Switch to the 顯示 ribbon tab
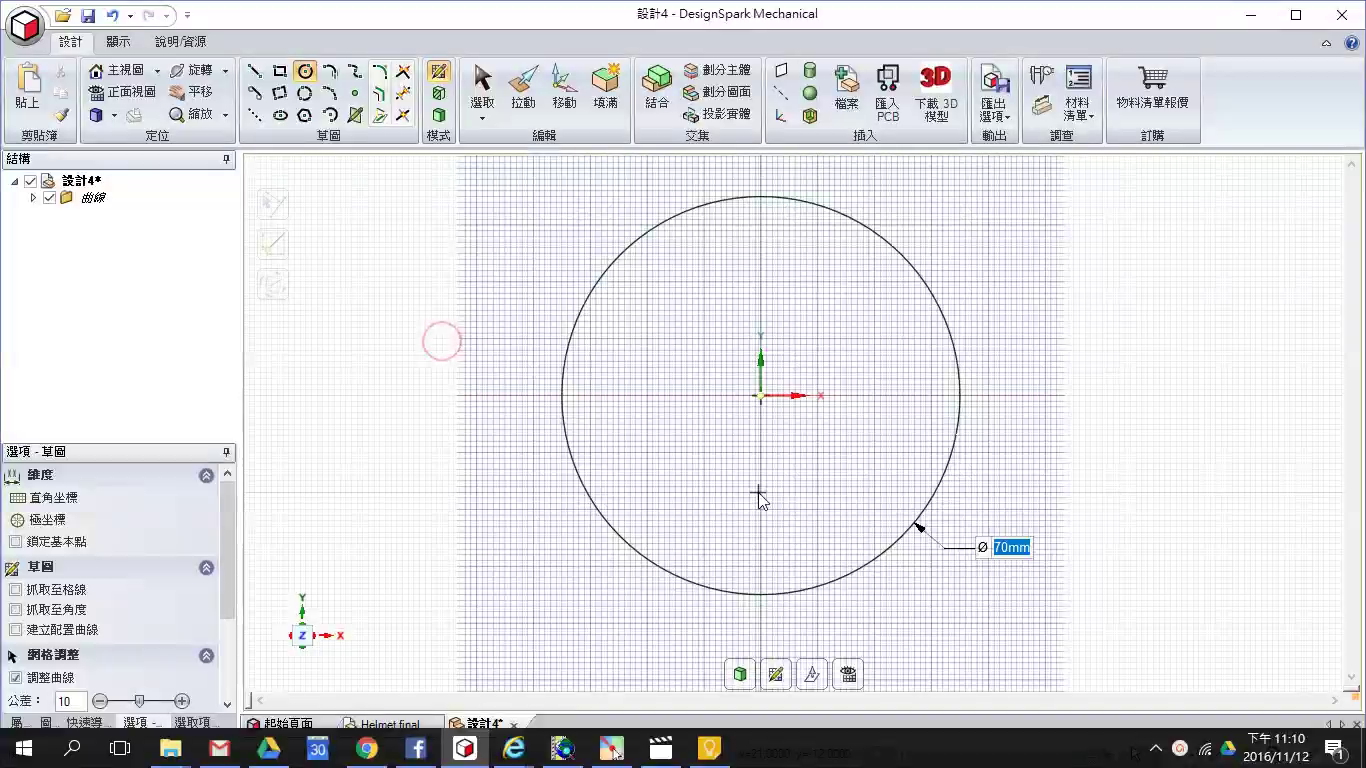 point(118,42)
